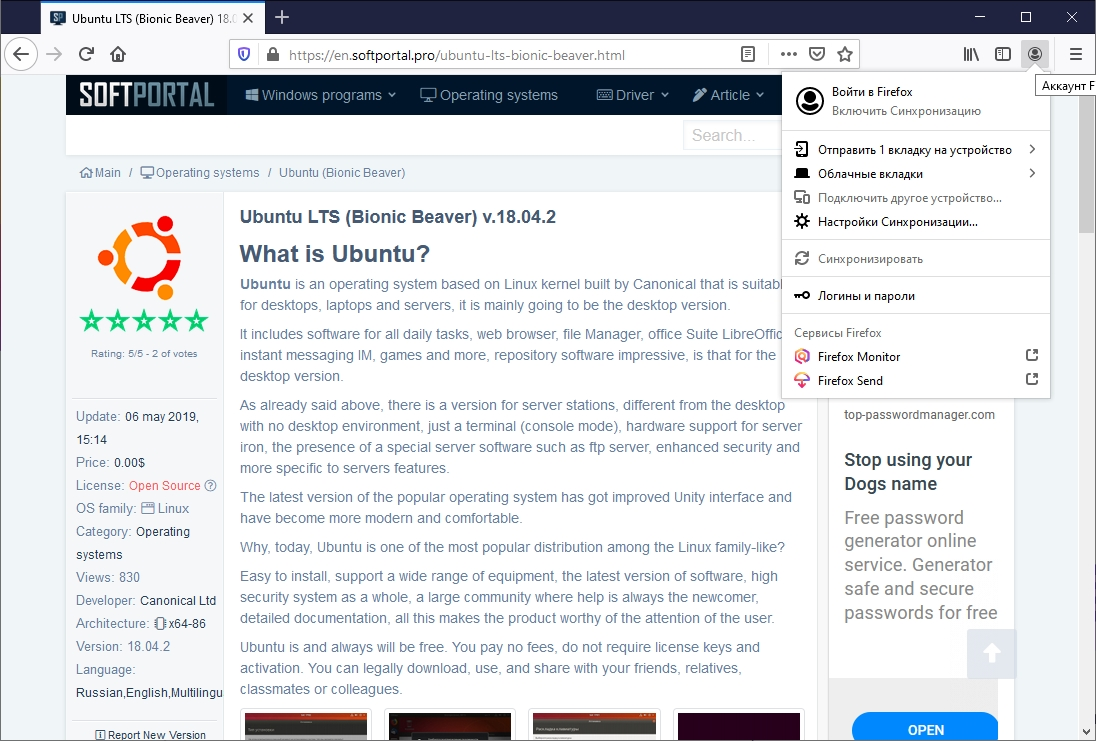Select Войти в Firefox
This screenshot has height=741, width=1096.
(872, 92)
